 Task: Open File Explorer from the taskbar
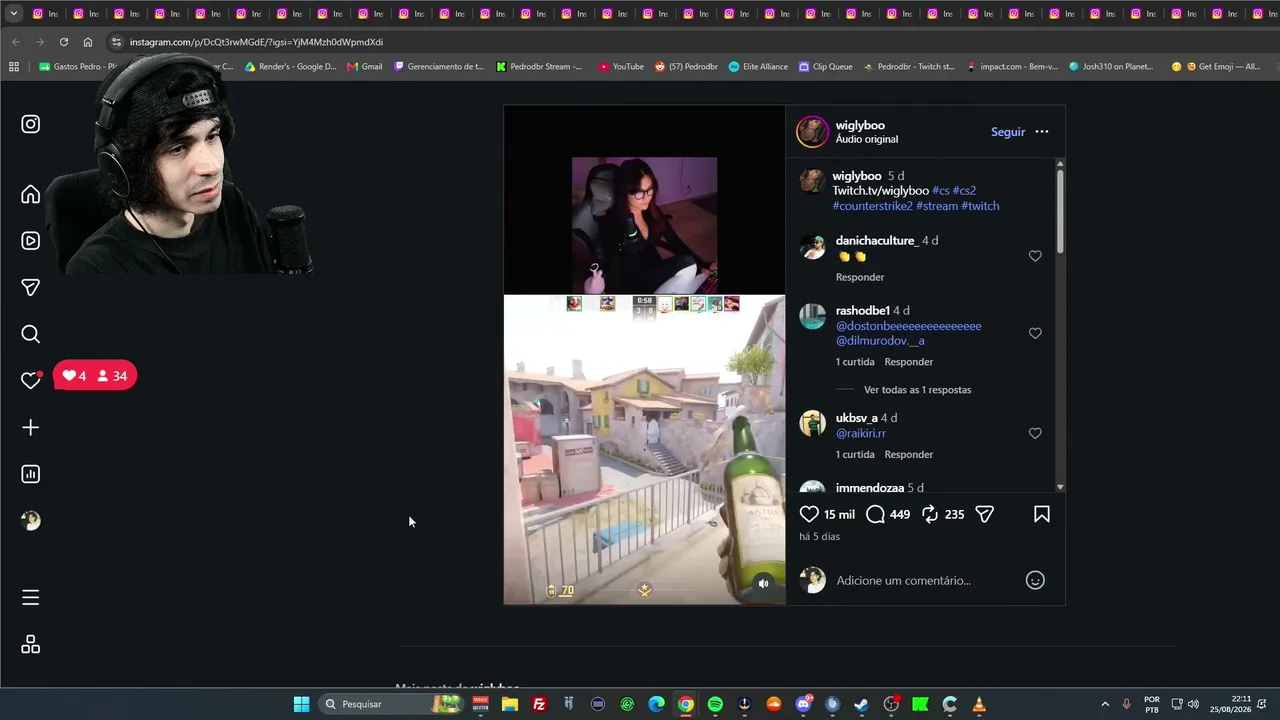[510, 704]
